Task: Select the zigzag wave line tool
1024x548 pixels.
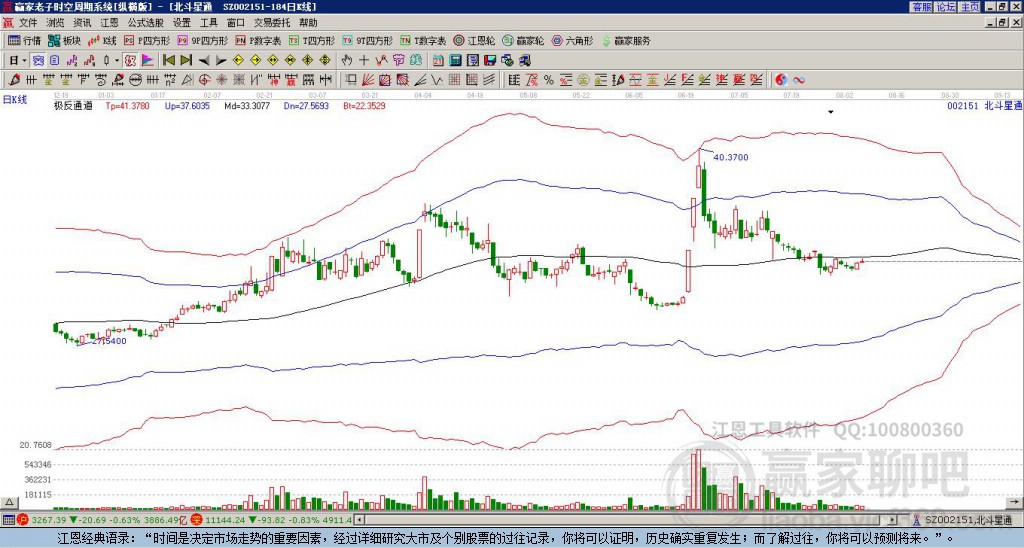Action: click(436, 80)
